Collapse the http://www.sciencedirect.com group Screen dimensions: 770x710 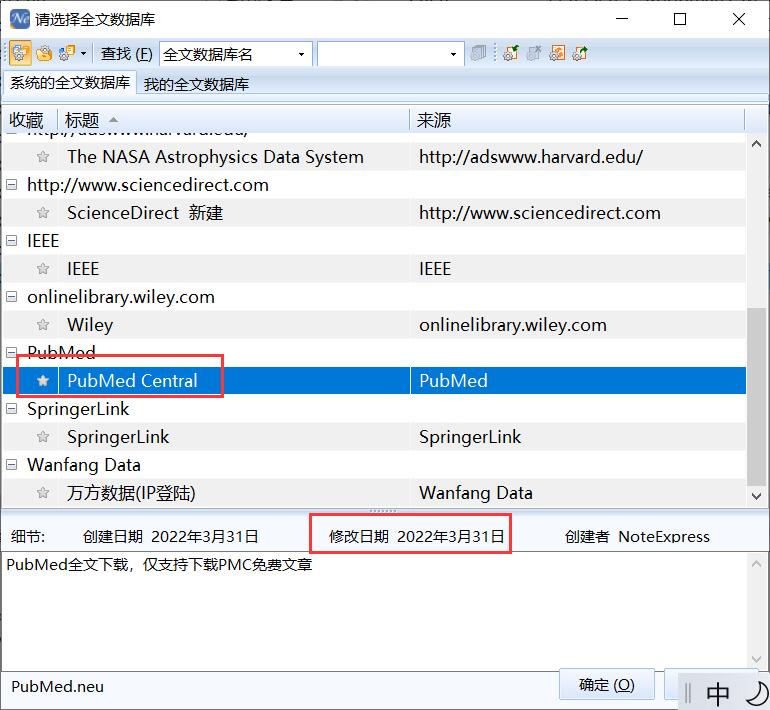(11, 185)
